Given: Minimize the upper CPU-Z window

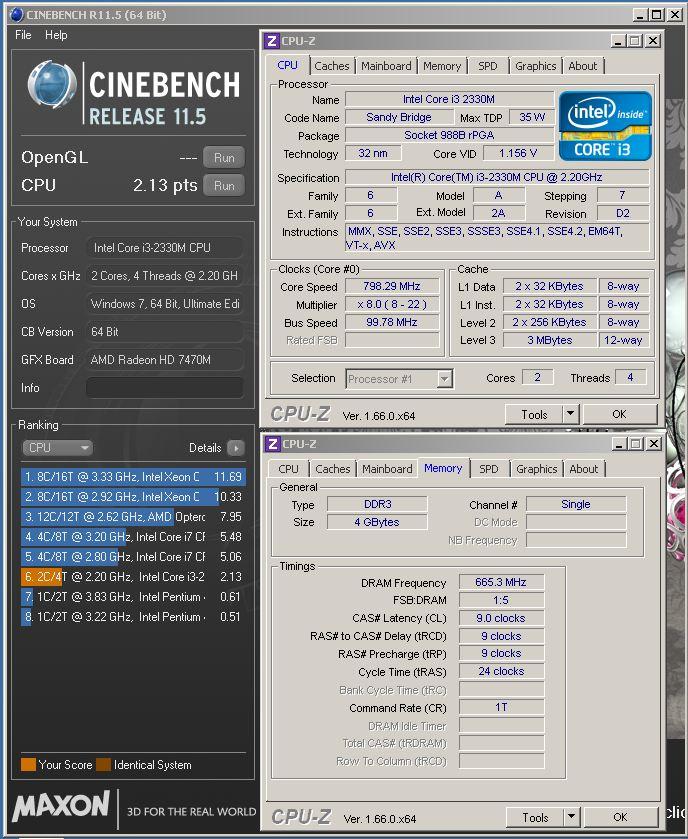Looking at the screenshot, I should [x=618, y=41].
